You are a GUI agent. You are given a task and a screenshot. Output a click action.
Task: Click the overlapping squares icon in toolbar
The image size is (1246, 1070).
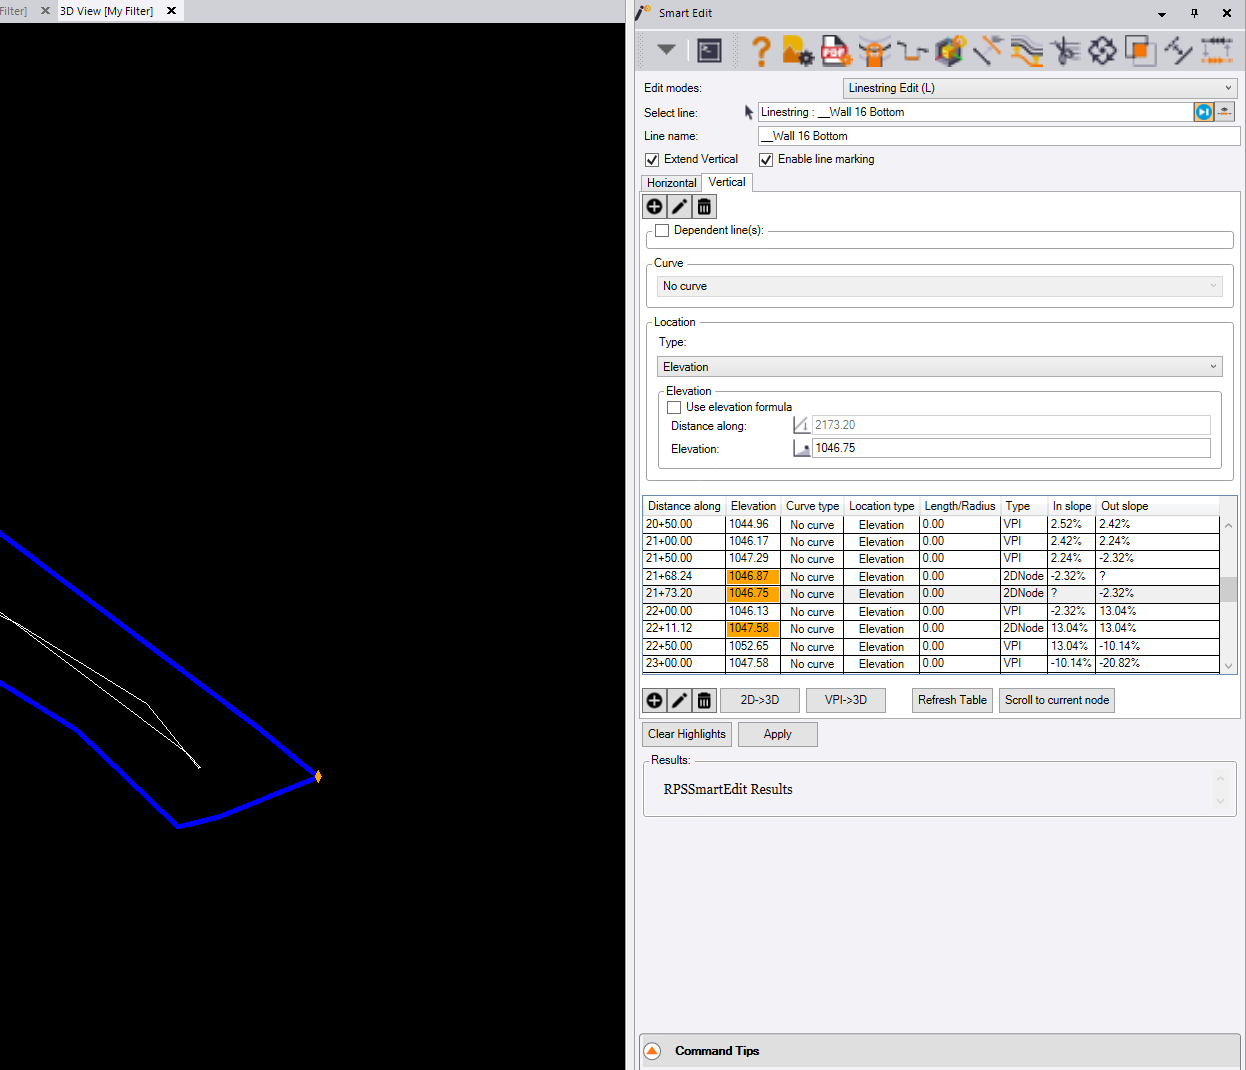[x=1140, y=50]
